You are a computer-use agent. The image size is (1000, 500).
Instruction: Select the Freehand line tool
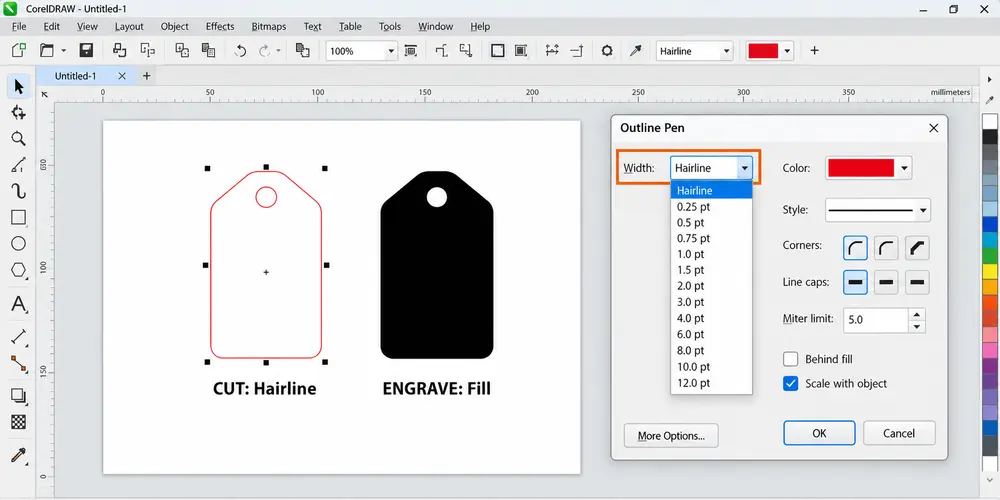coord(18,165)
